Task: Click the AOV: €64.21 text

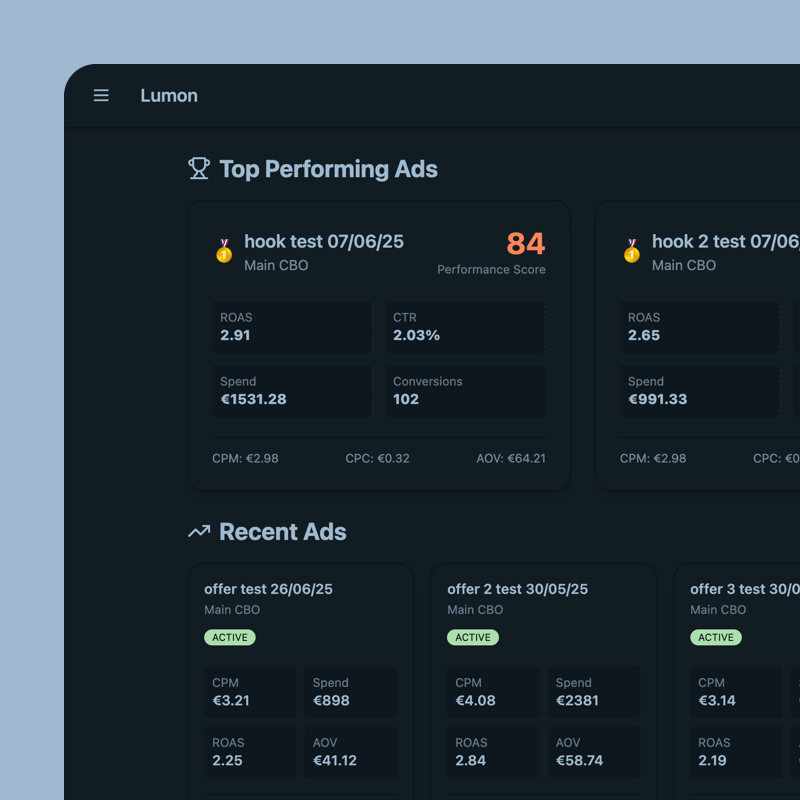Action: pyautogui.click(x=511, y=458)
